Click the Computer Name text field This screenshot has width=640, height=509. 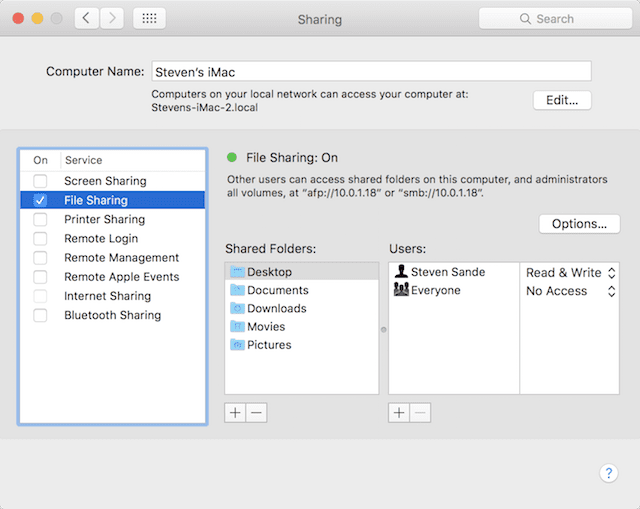pos(371,71)
